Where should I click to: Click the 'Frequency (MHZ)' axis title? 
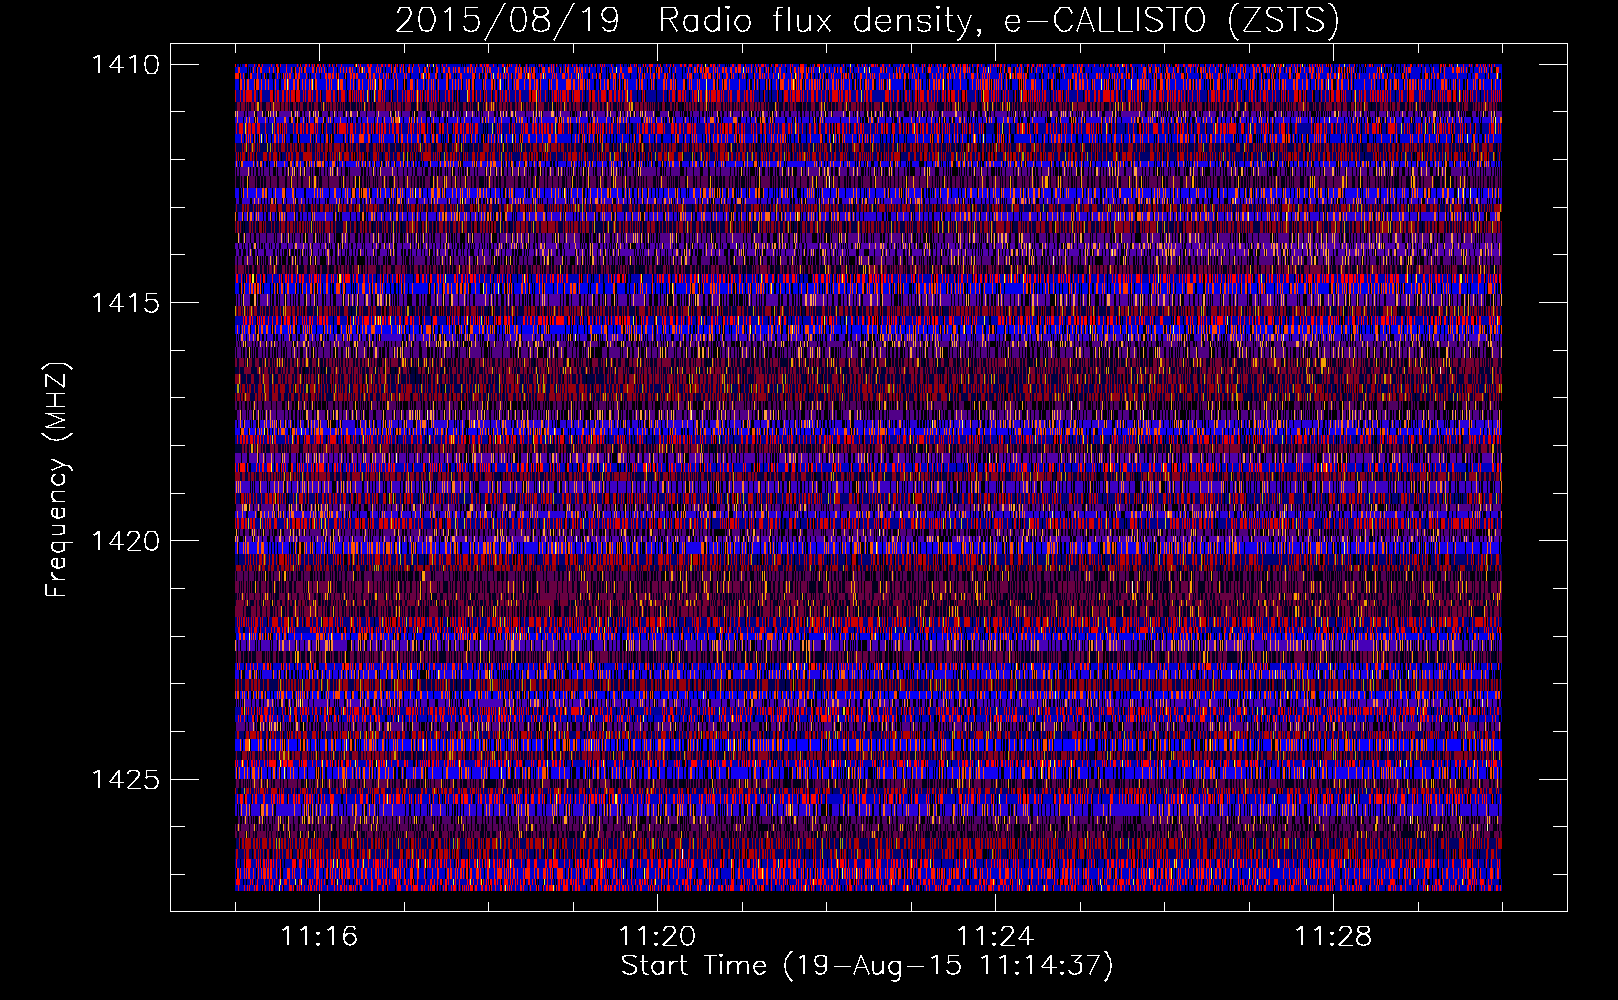click(58, 479)
